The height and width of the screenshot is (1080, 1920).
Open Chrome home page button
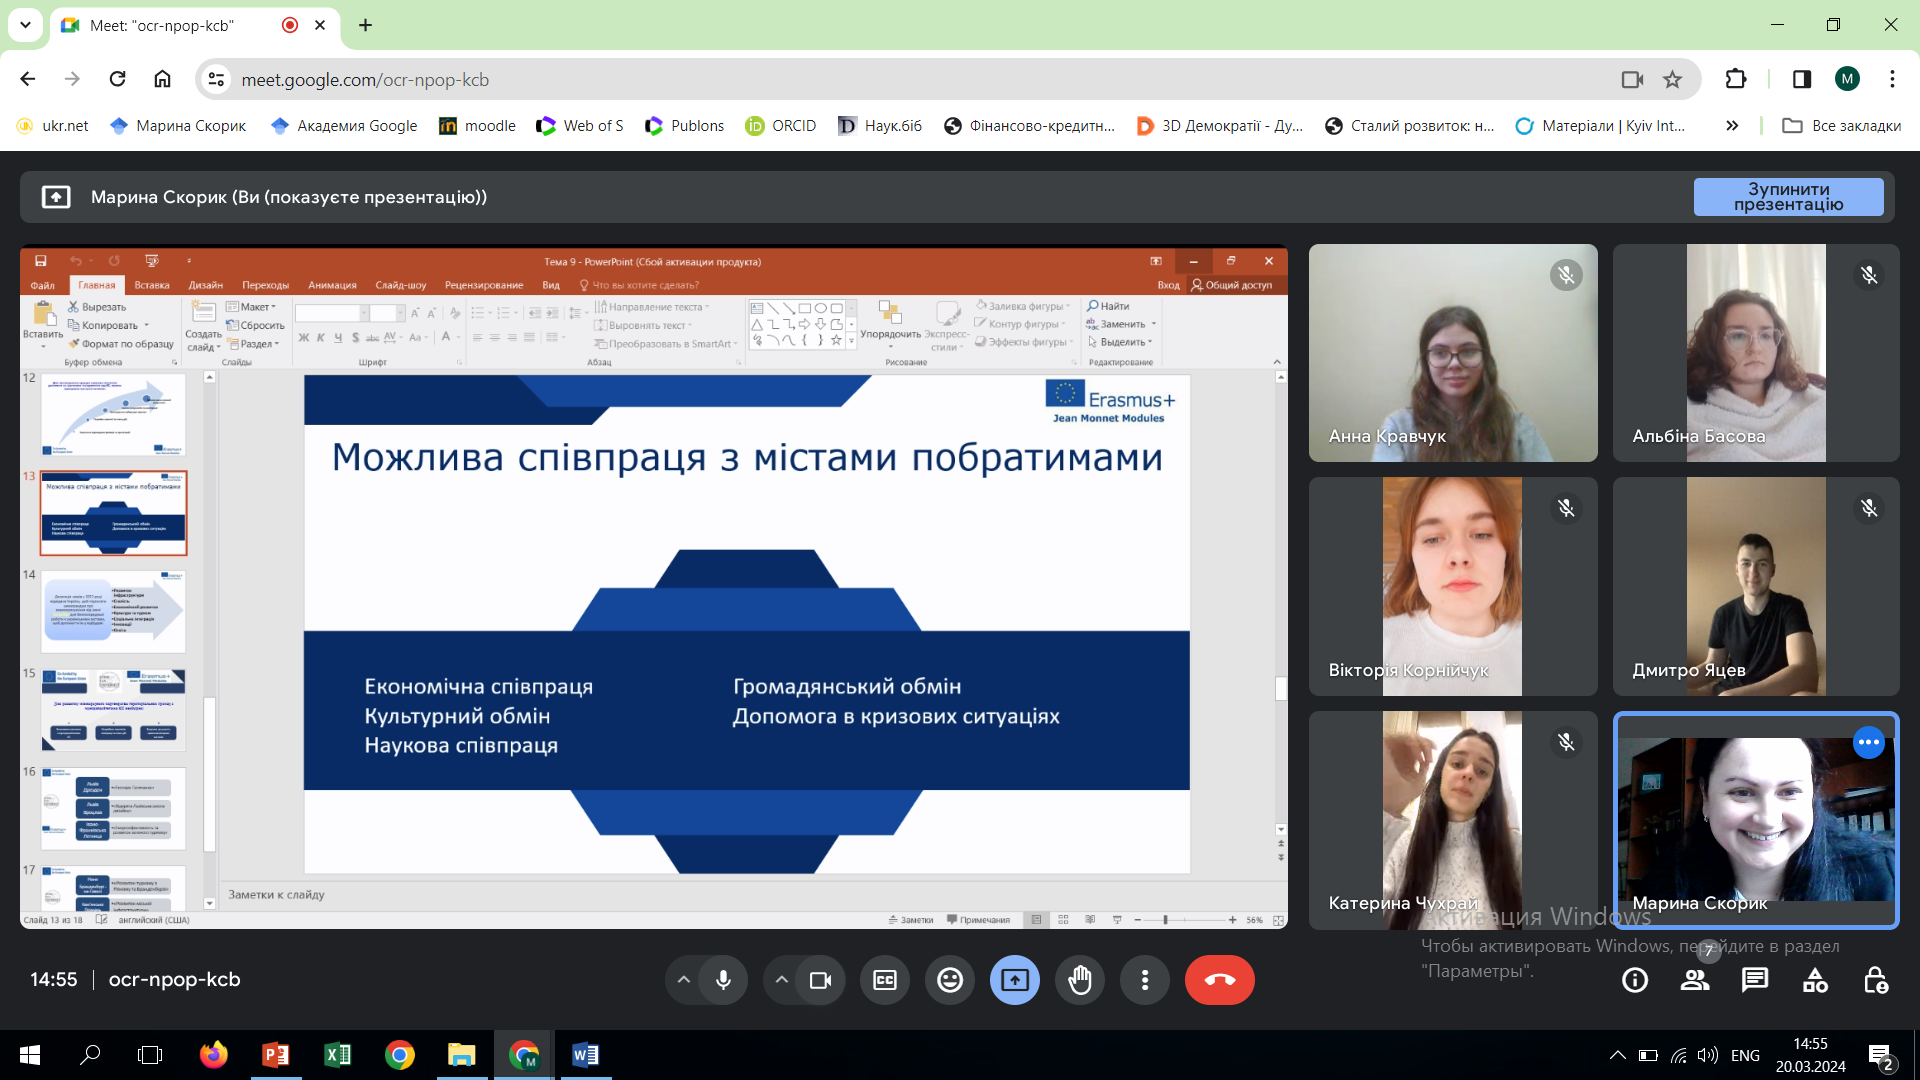coord(162,79)
